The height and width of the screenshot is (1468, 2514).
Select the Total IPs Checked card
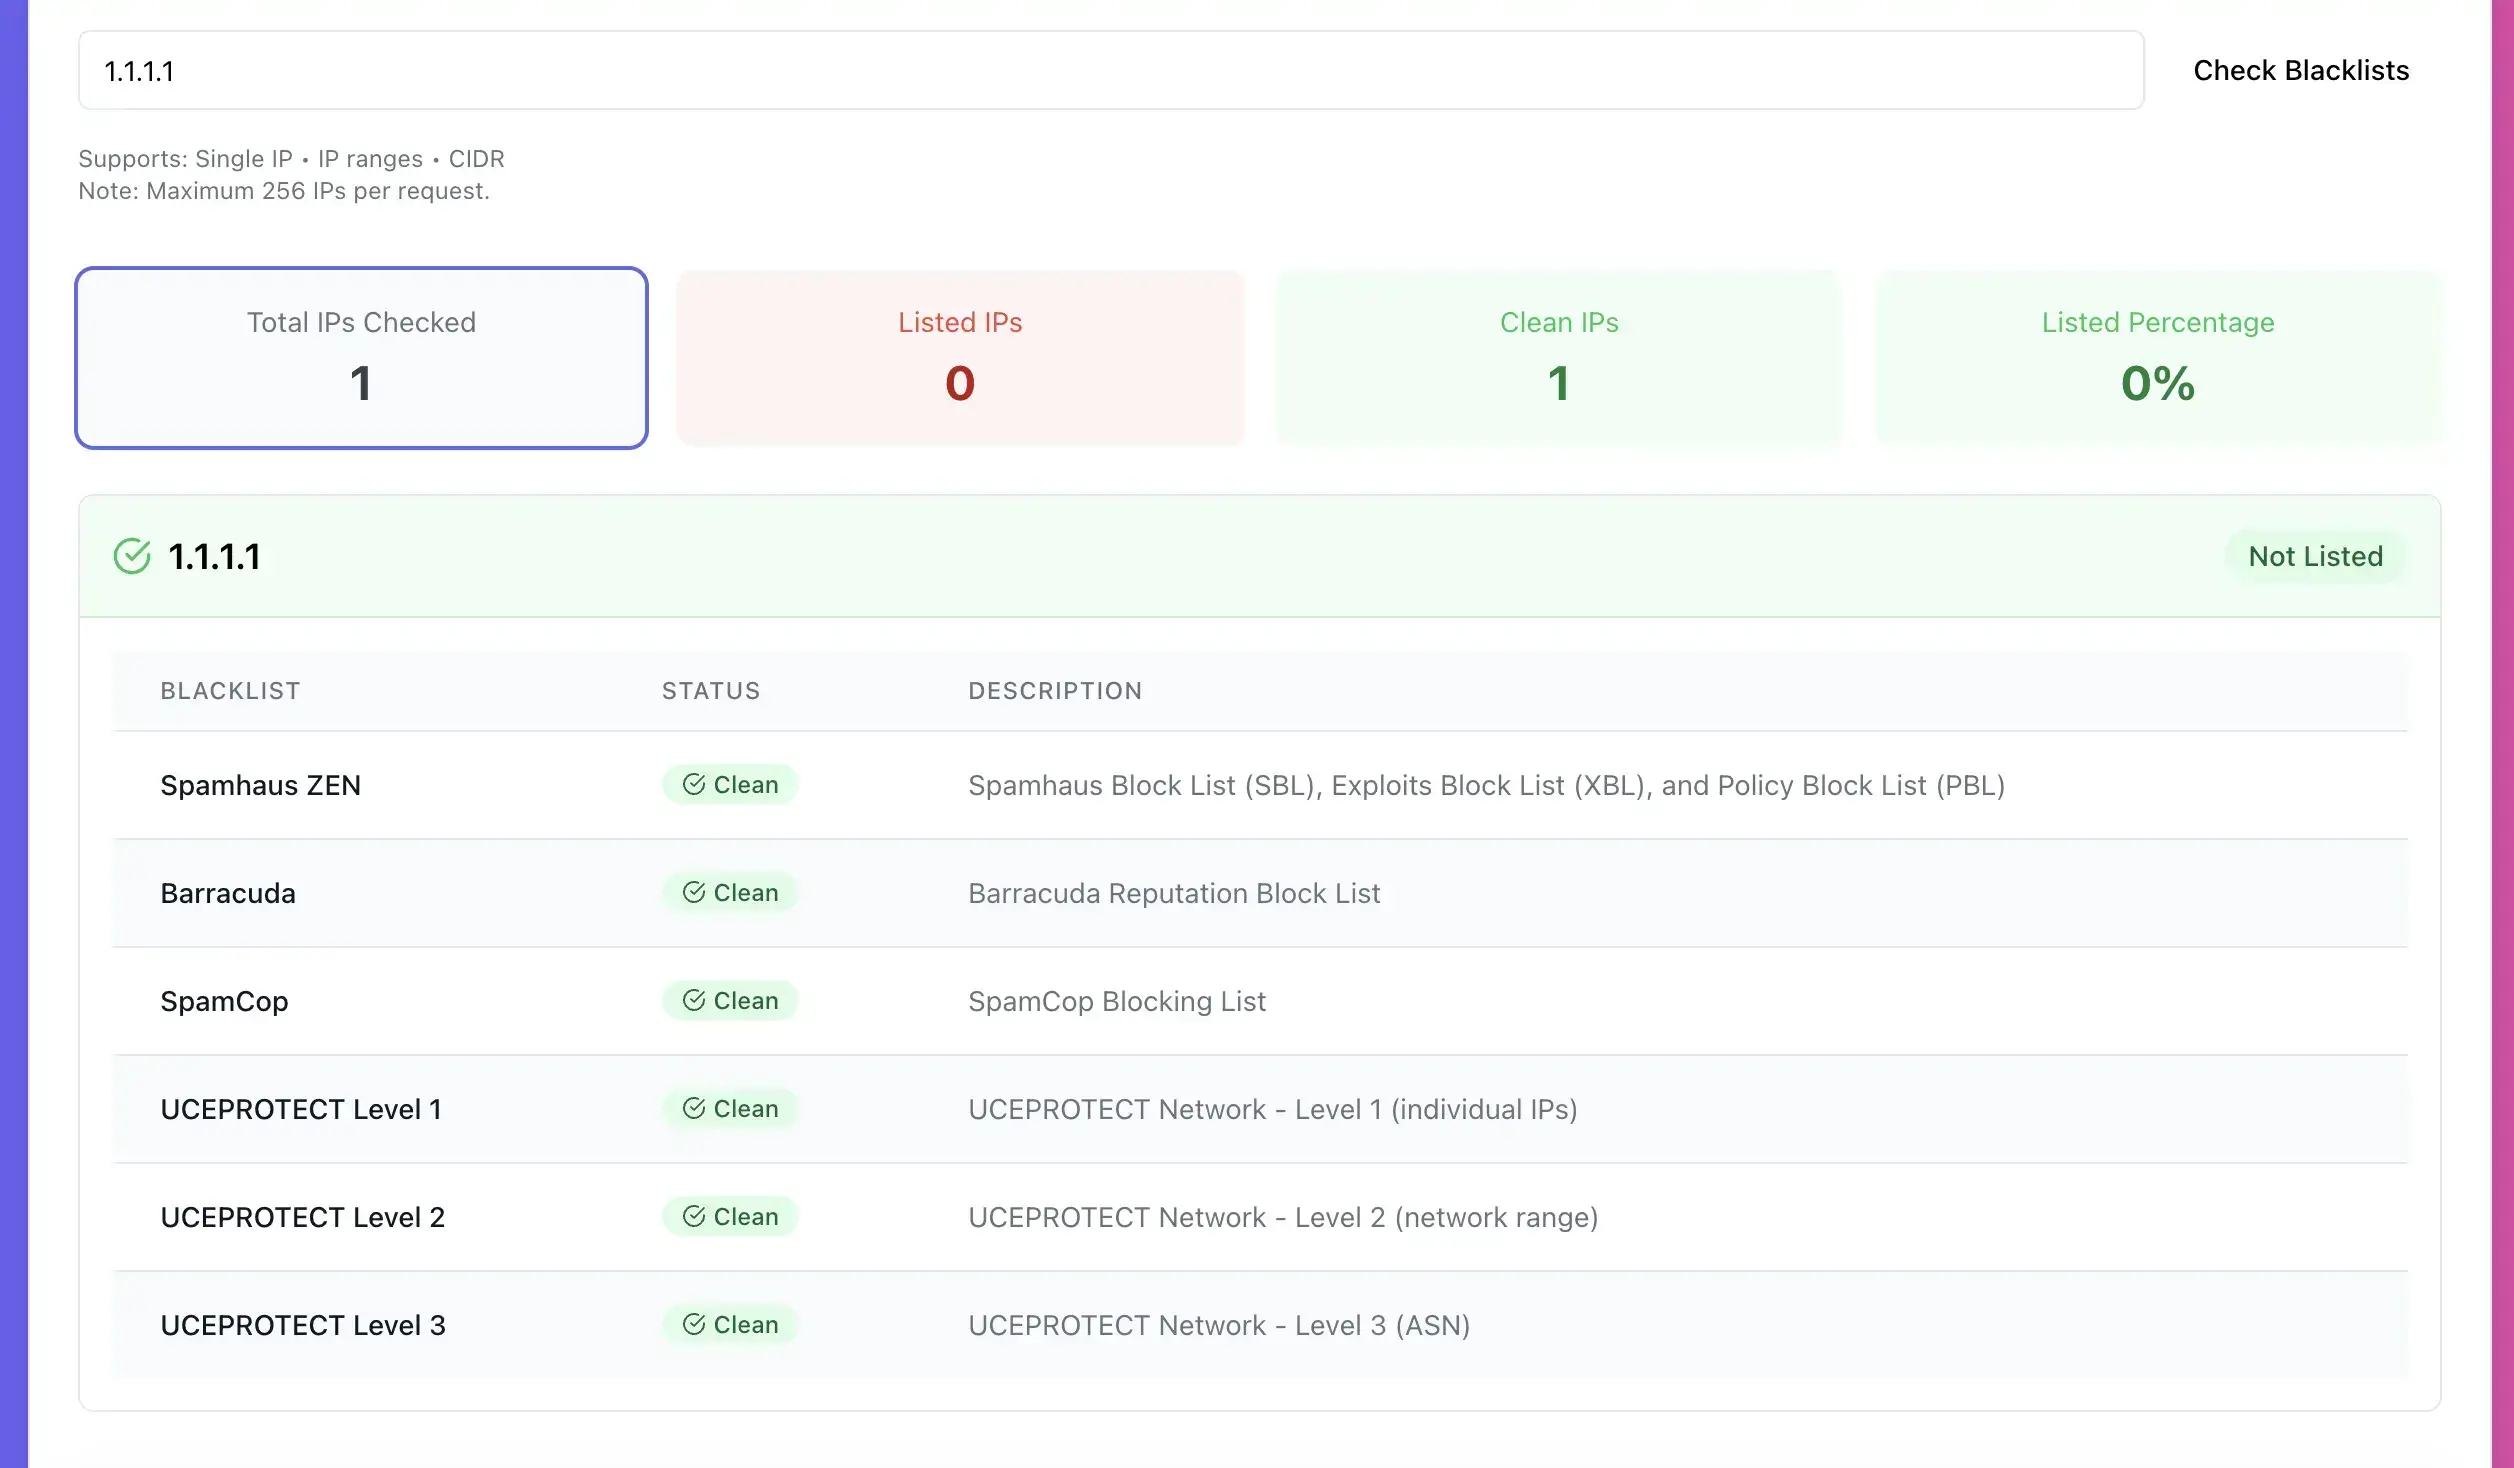(x=361, y=357)
